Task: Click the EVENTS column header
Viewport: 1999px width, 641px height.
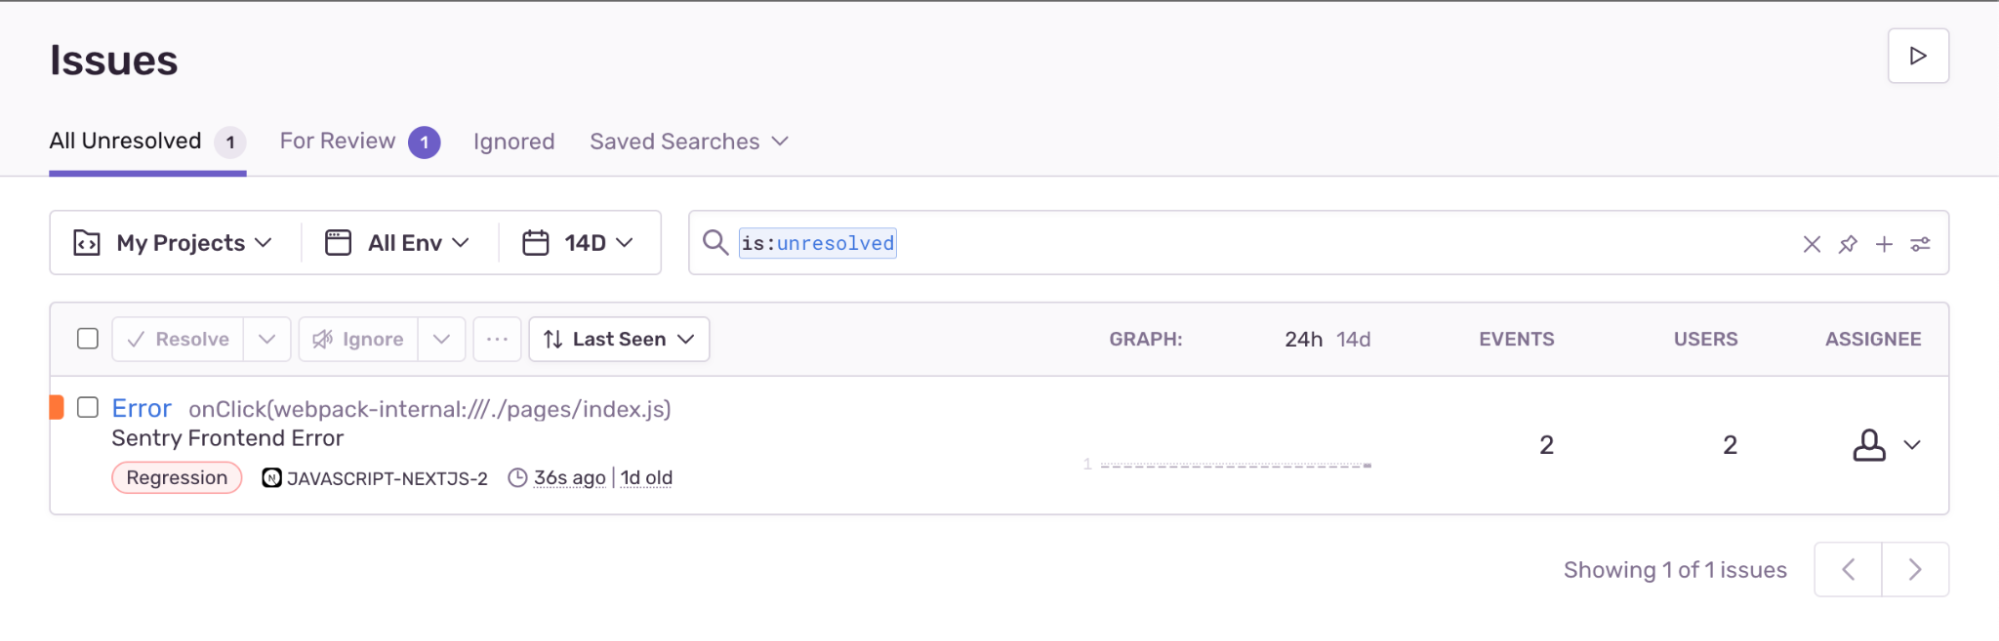Action: 1516,339
